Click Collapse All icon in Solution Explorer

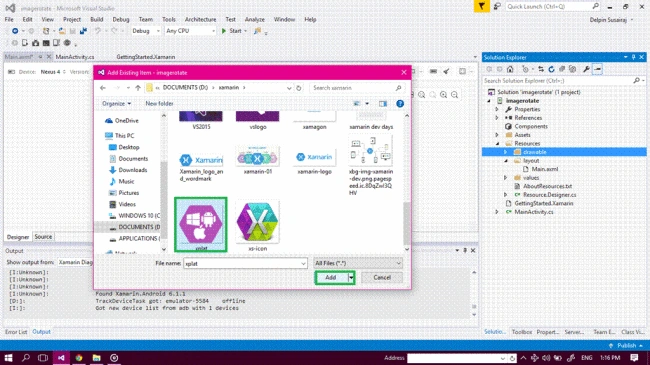[562, 69]
